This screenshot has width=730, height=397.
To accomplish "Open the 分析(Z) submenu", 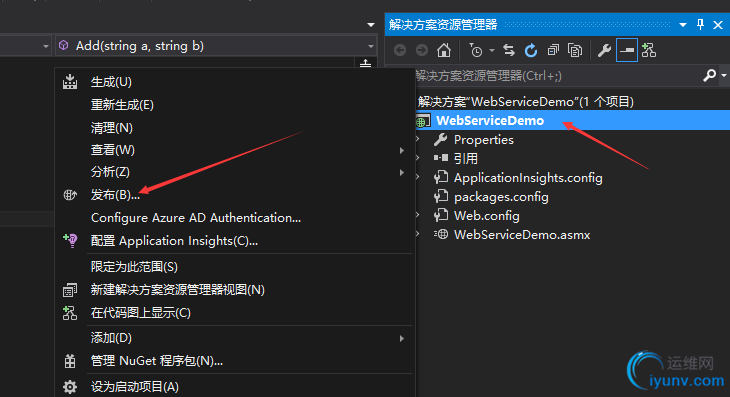I will (235, 172).
